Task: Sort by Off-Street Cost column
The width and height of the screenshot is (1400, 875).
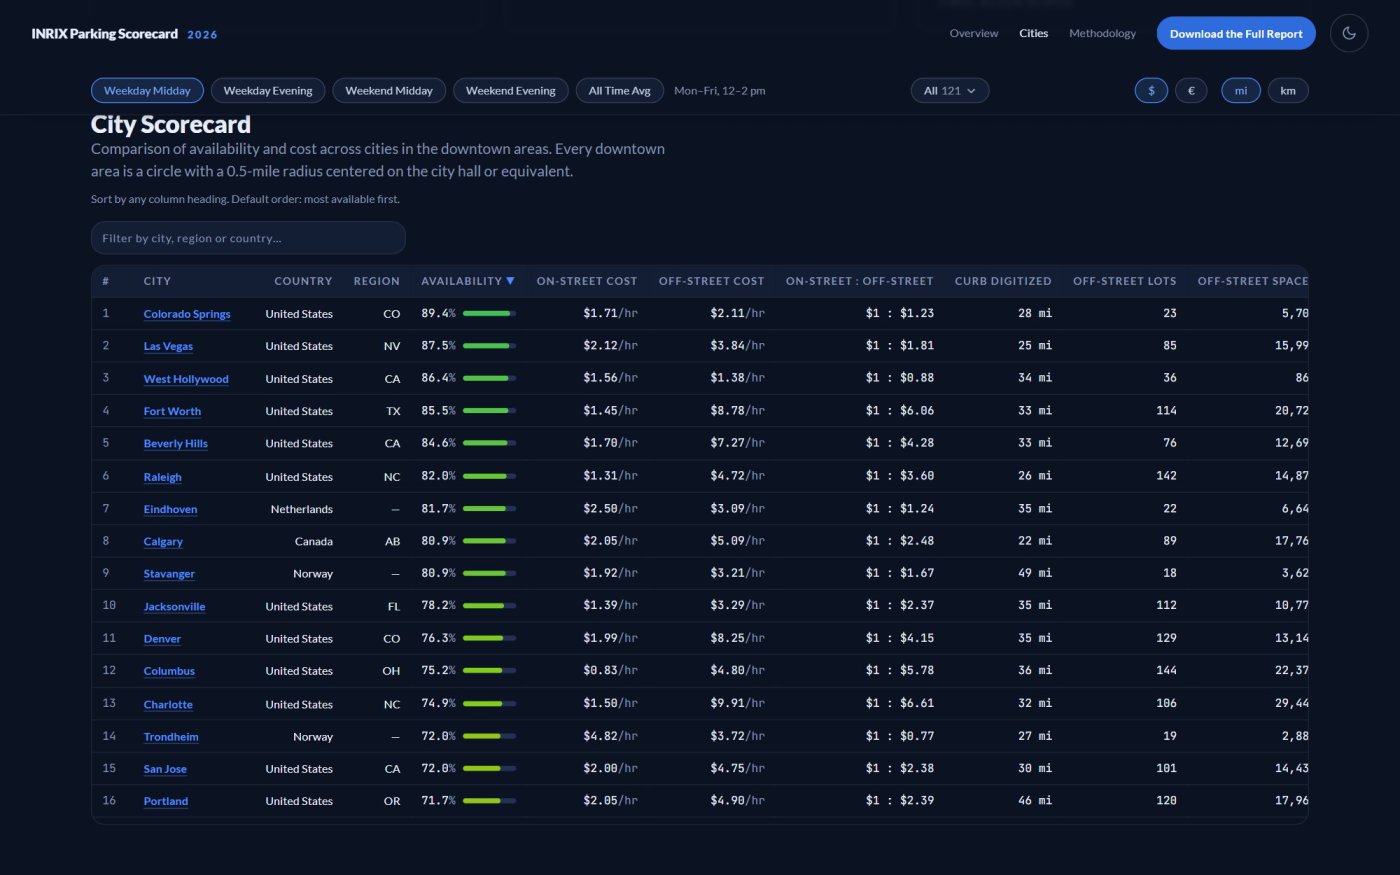Action: click(711, 281)
